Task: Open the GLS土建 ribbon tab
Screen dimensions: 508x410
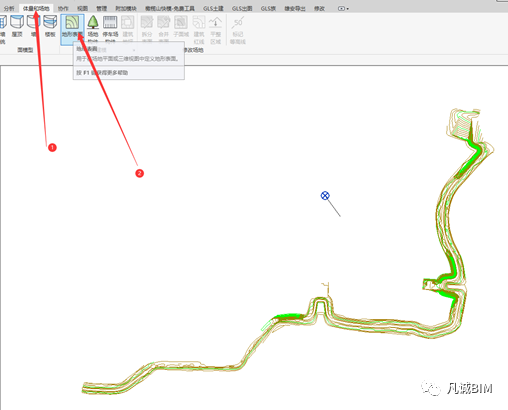Action: click(213, 8)
